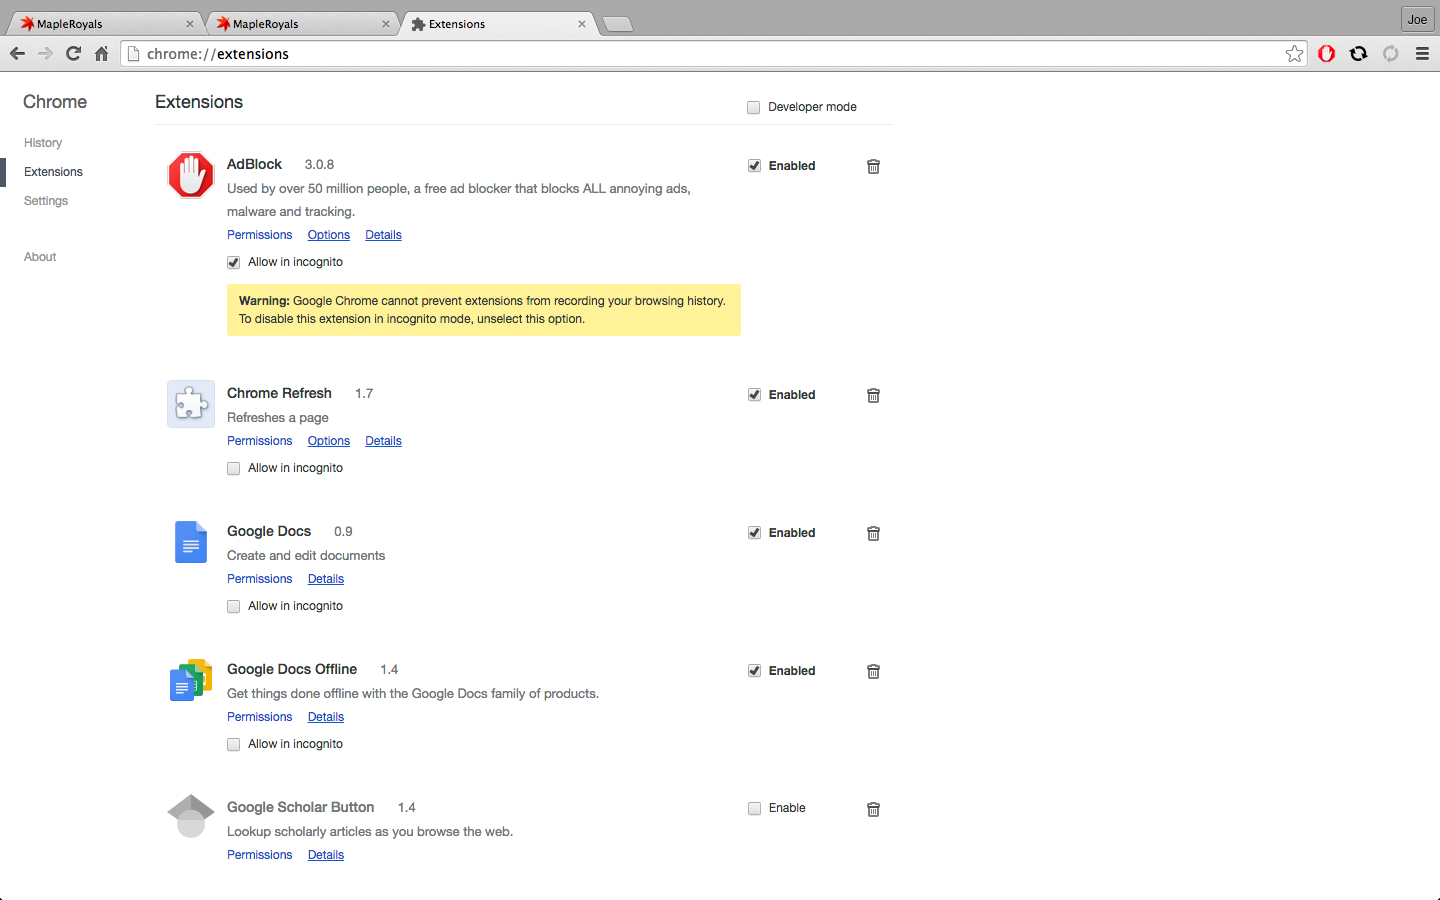Select Extensions in the Chrome sidebar
Viewport: 1440px width, 900px height.
[53, 172]
